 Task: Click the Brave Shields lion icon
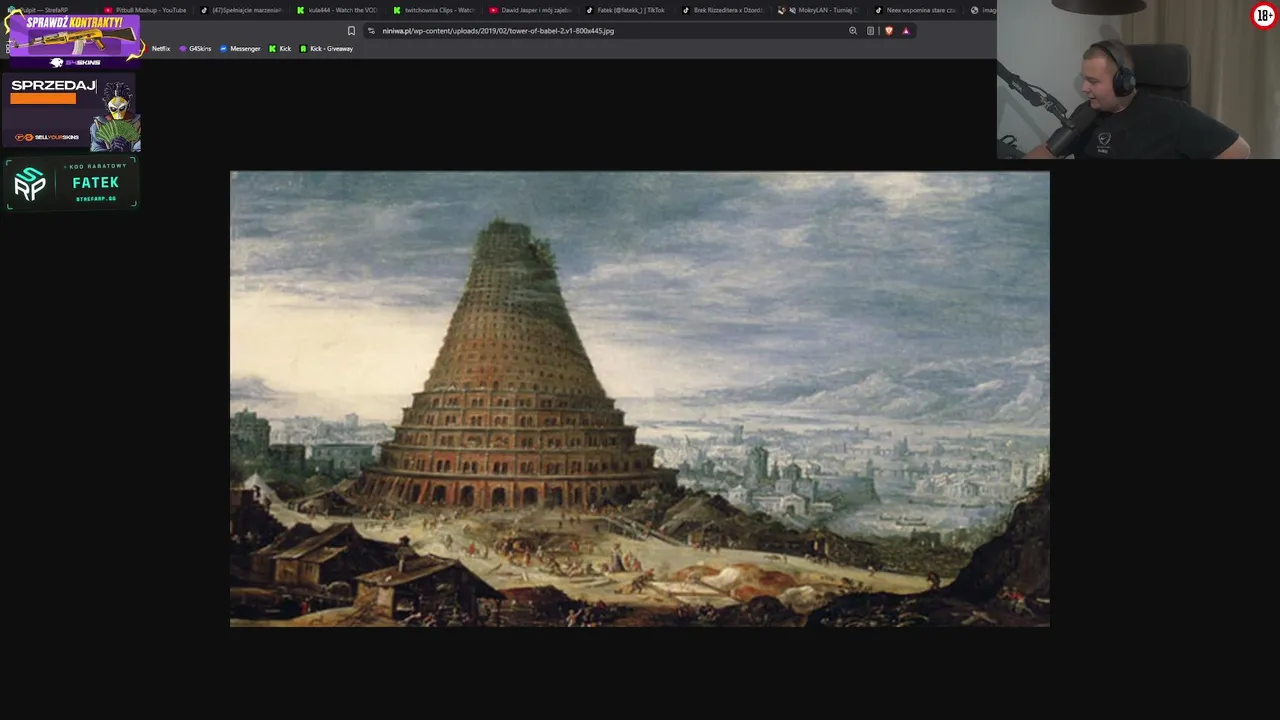pos(888,31)
